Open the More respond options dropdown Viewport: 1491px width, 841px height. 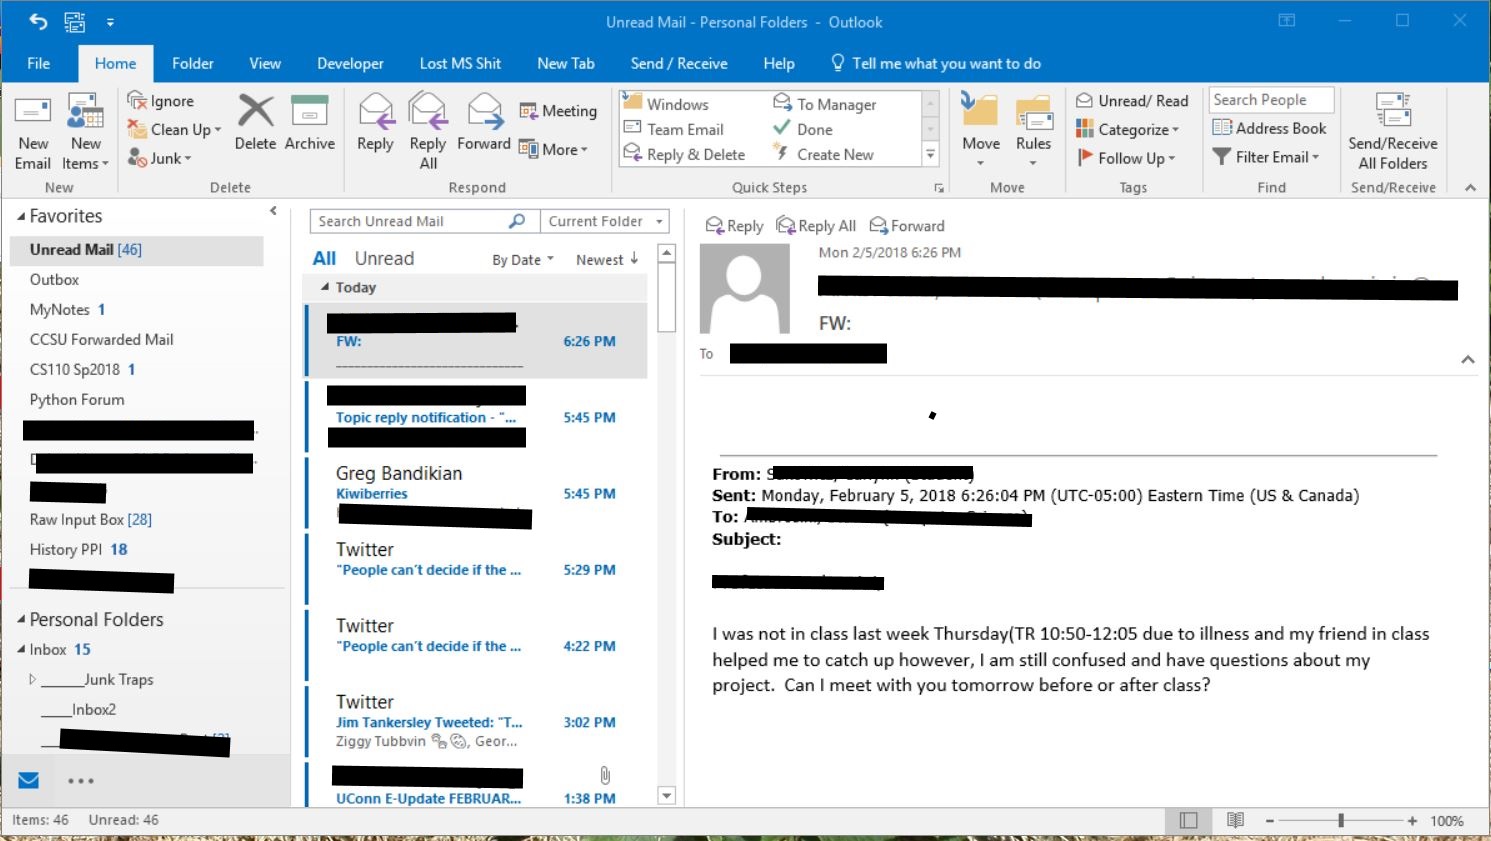554,149
